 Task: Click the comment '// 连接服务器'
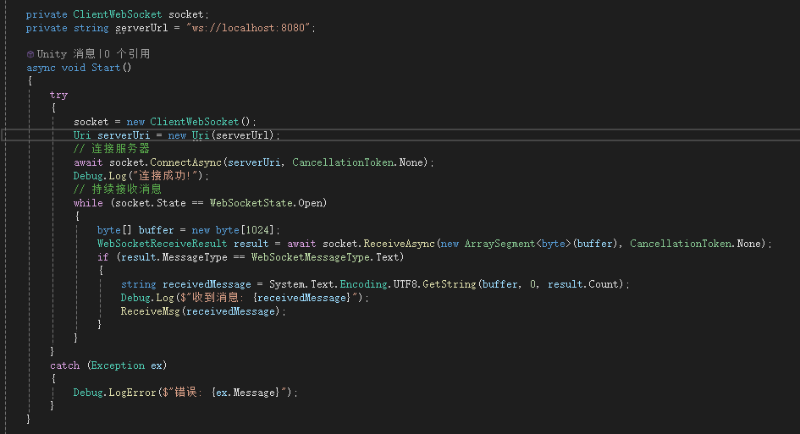(111, 149)
